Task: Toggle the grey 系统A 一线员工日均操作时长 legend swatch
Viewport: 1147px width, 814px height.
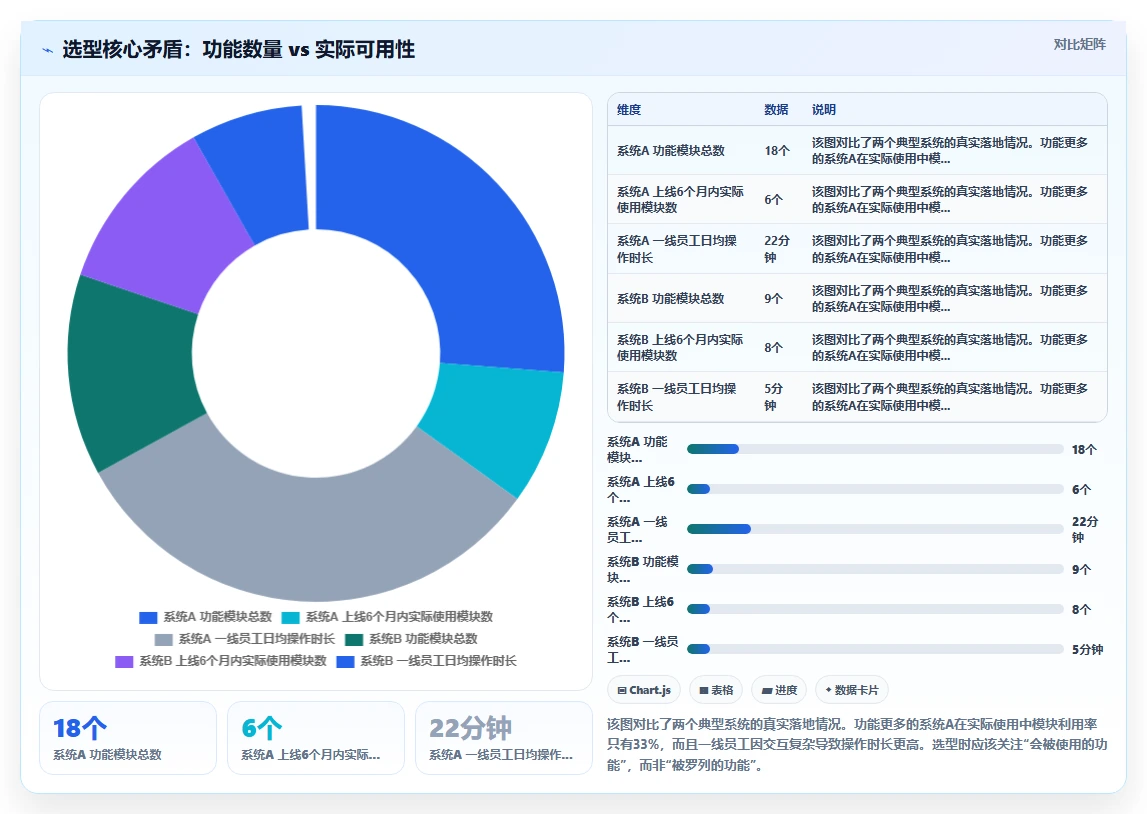Action: pos(164,639)
